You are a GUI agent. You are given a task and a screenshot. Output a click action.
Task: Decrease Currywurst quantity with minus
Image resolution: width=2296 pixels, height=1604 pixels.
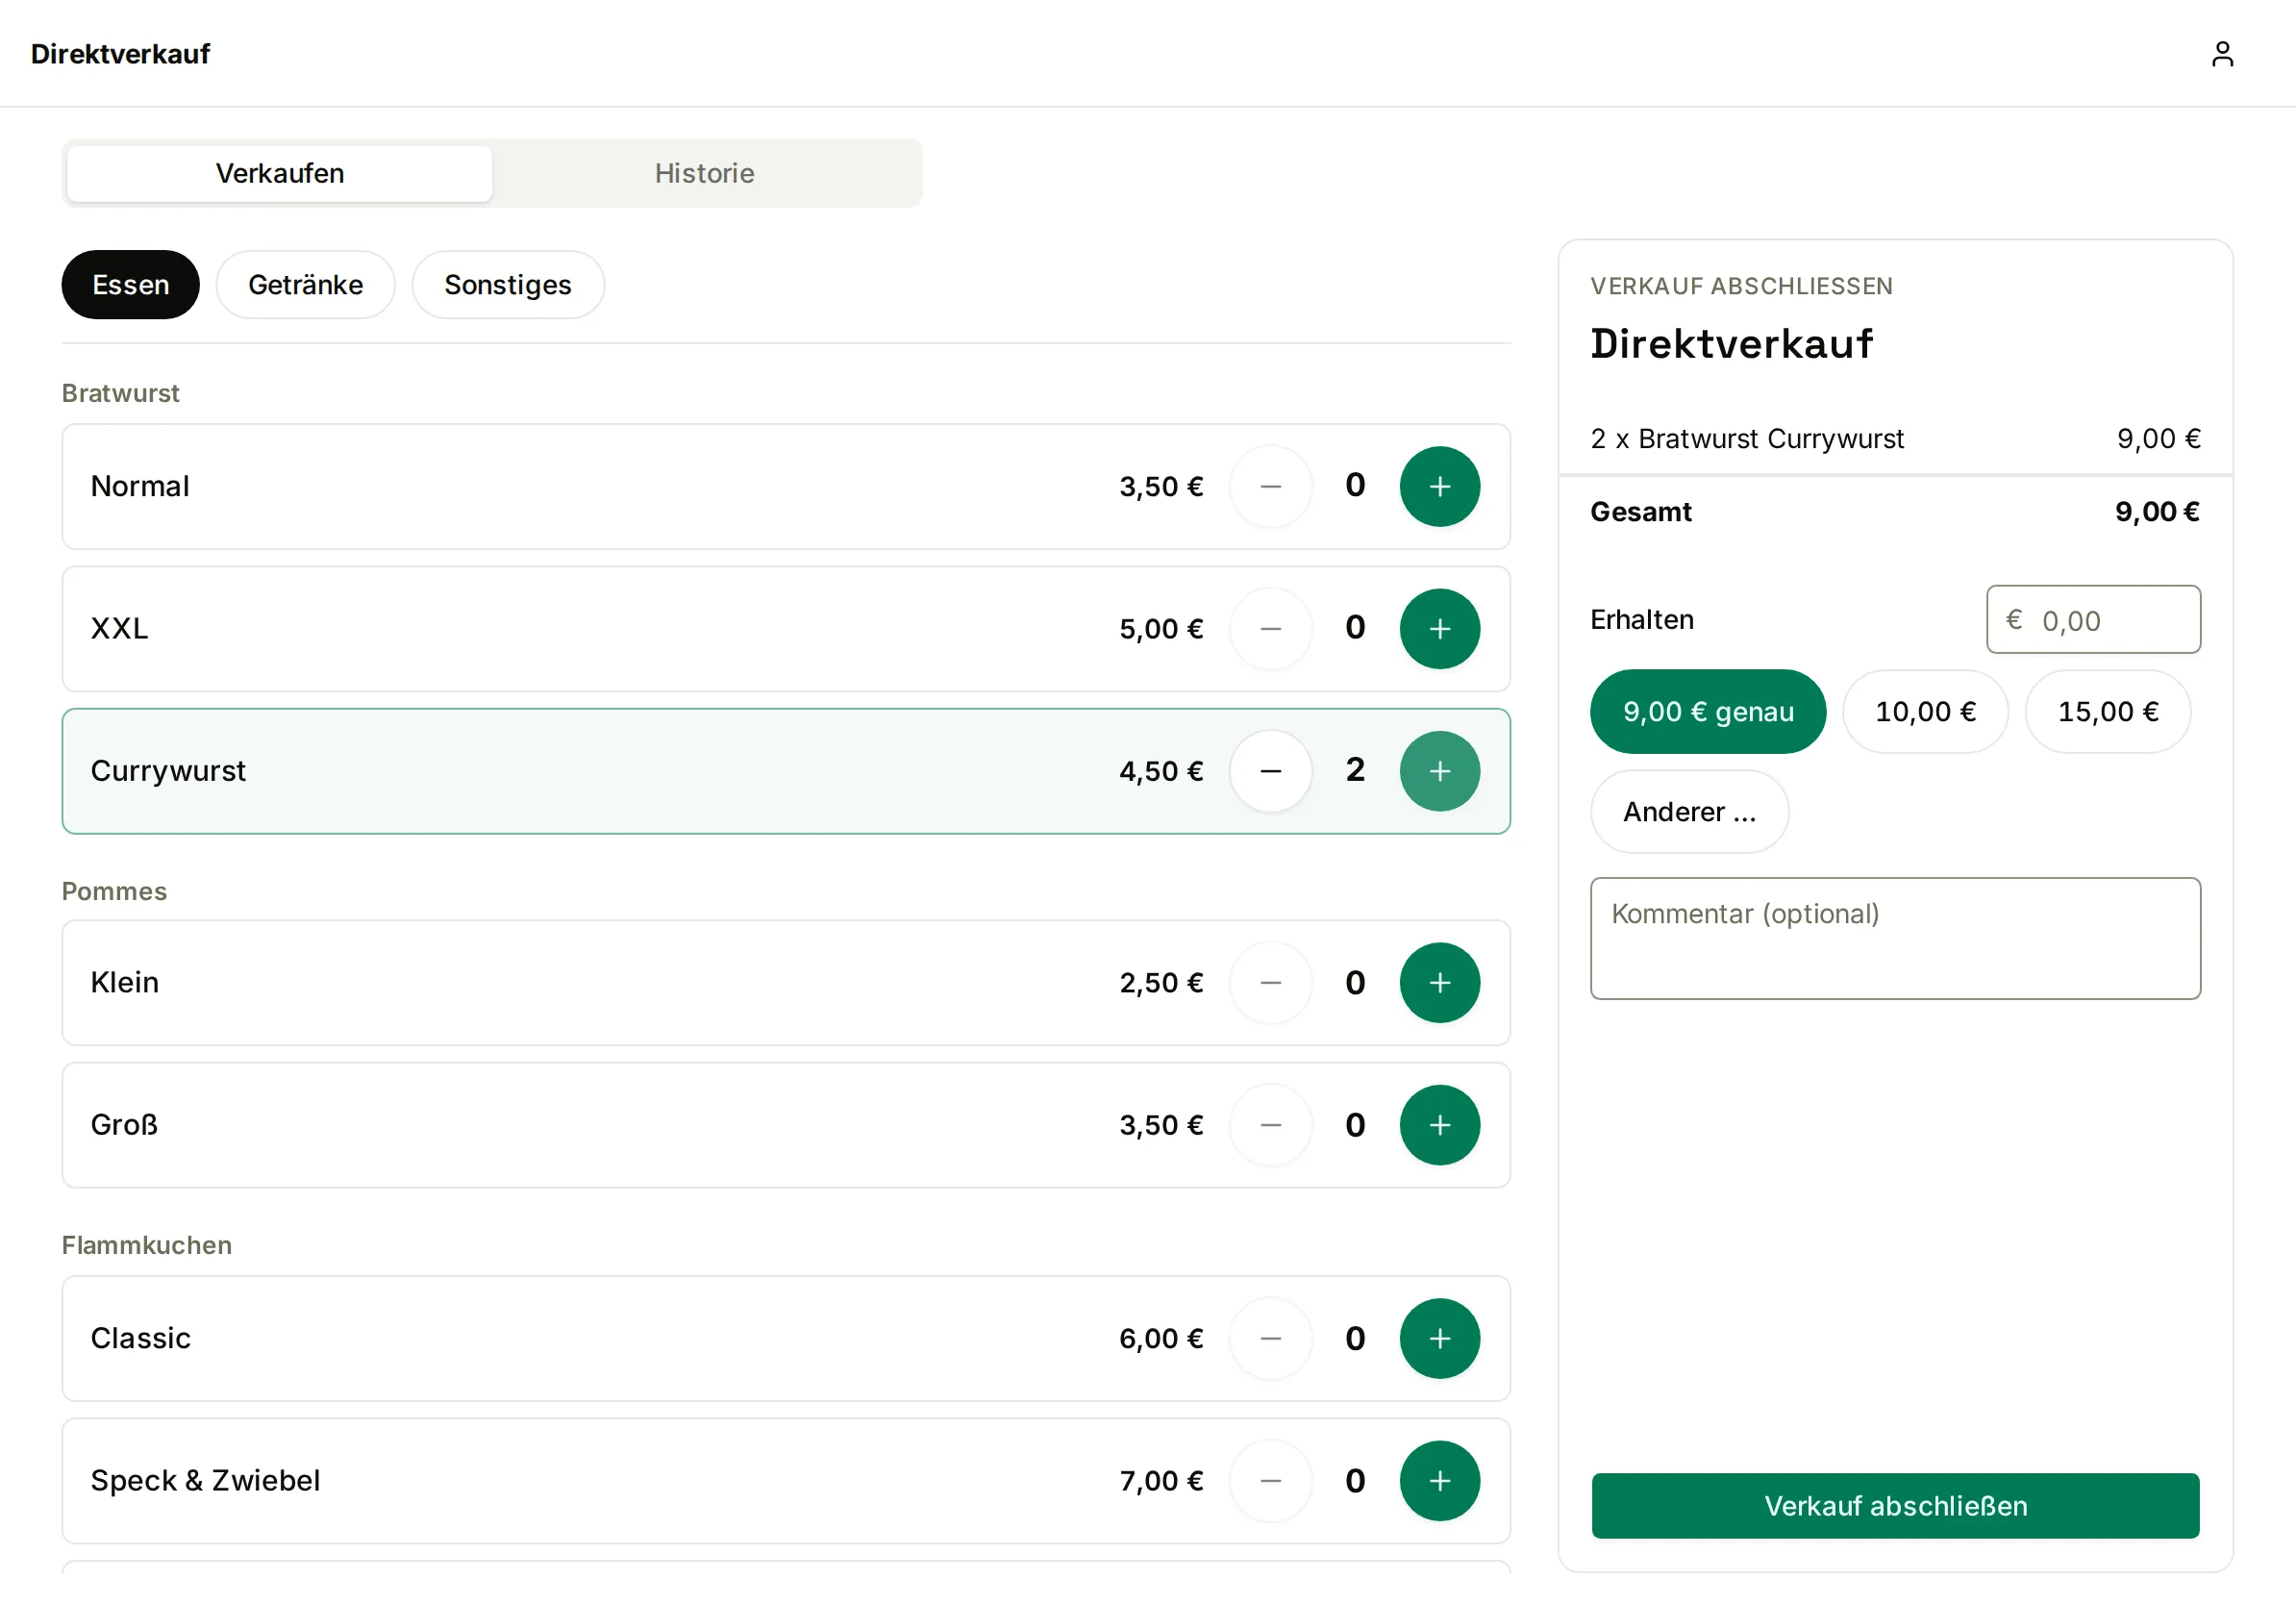(1270, 770)
